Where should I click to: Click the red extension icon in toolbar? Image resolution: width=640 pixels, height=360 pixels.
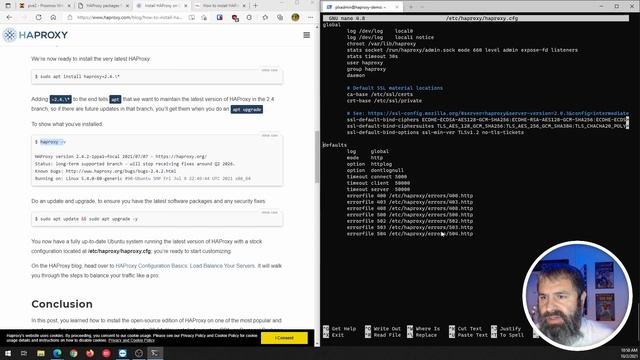pos(235,18)
